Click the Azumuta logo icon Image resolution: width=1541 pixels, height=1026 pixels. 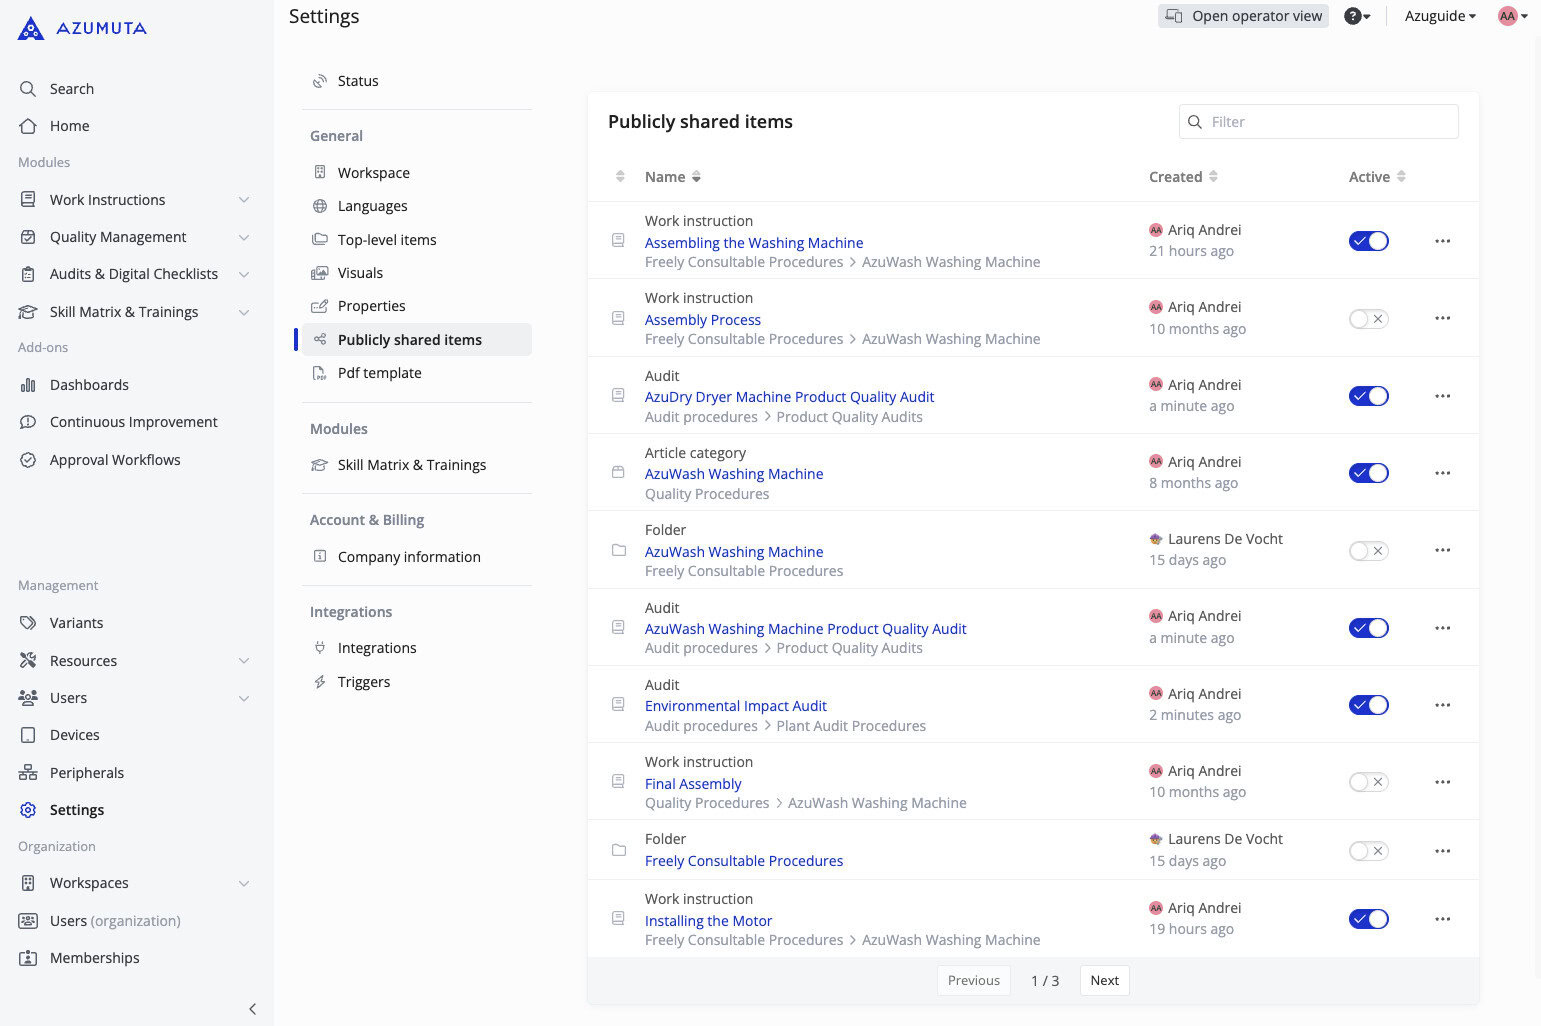click(31, 29)
